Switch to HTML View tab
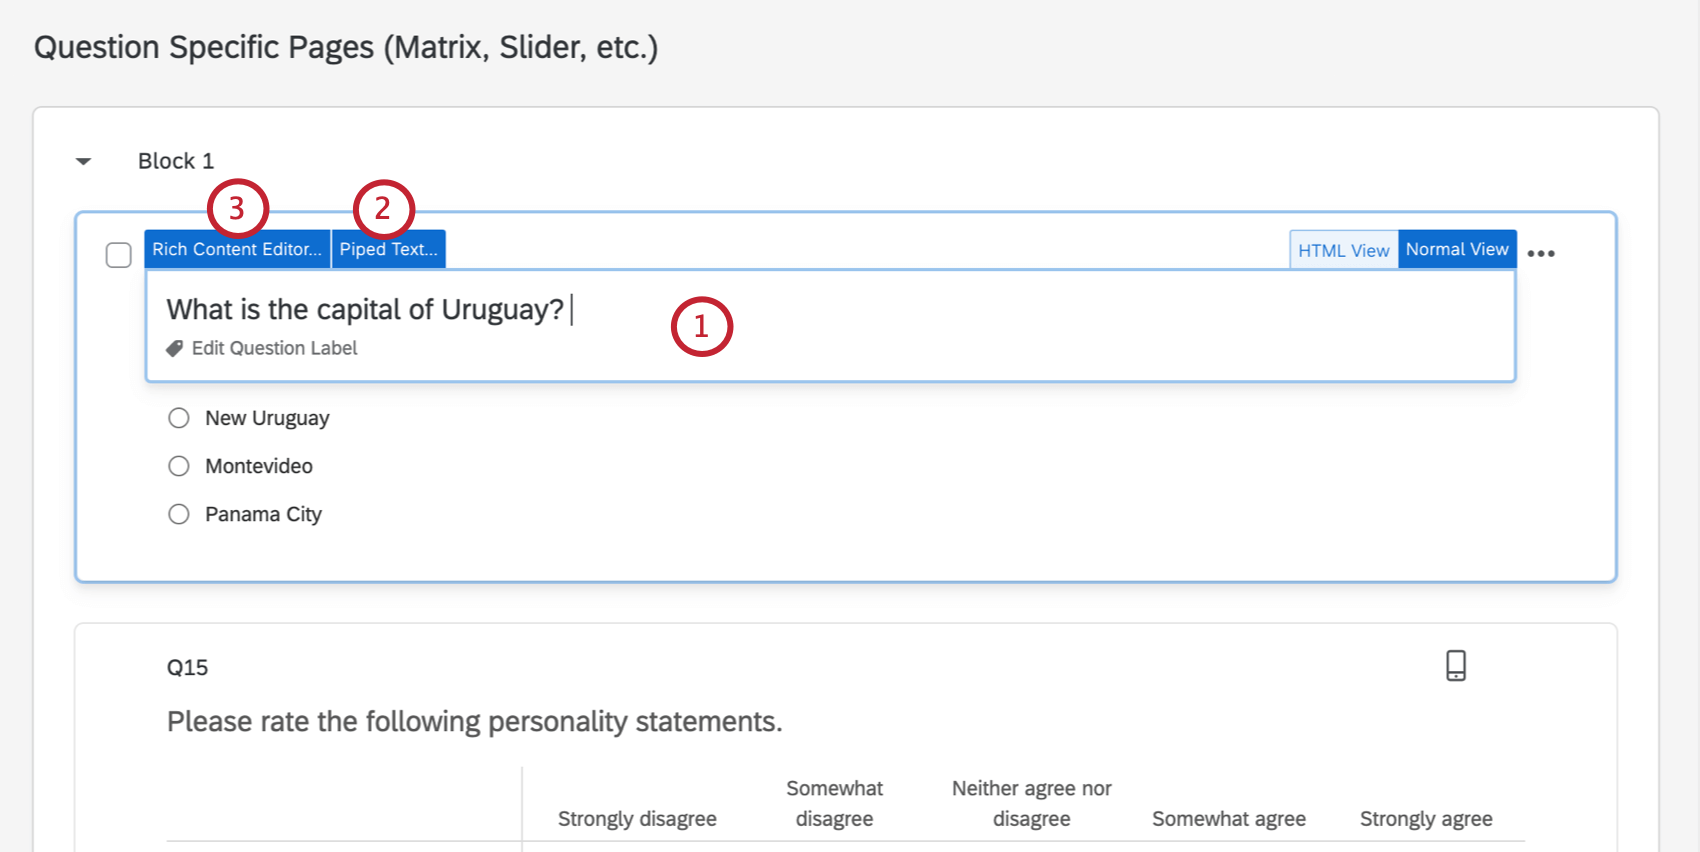 point(1343,250)
